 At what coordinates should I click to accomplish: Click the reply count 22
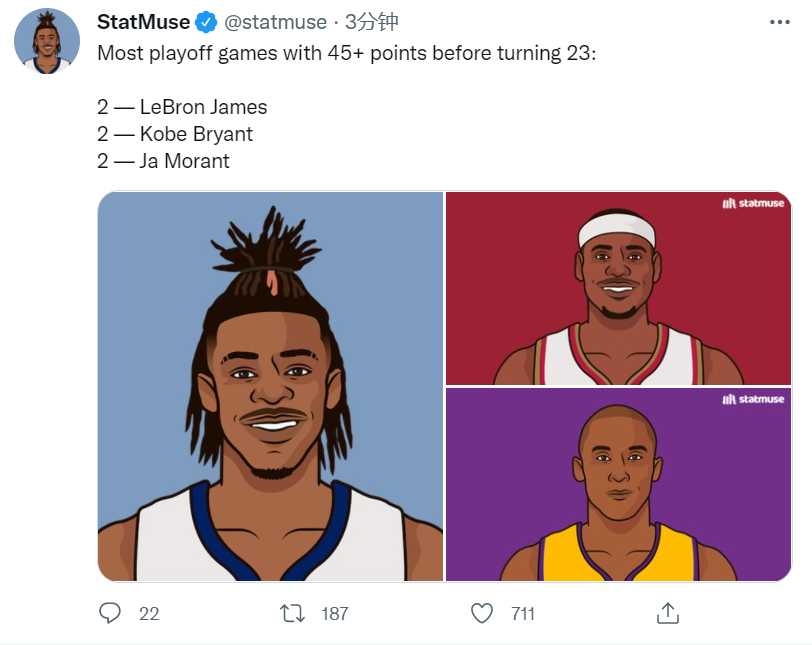149,614
